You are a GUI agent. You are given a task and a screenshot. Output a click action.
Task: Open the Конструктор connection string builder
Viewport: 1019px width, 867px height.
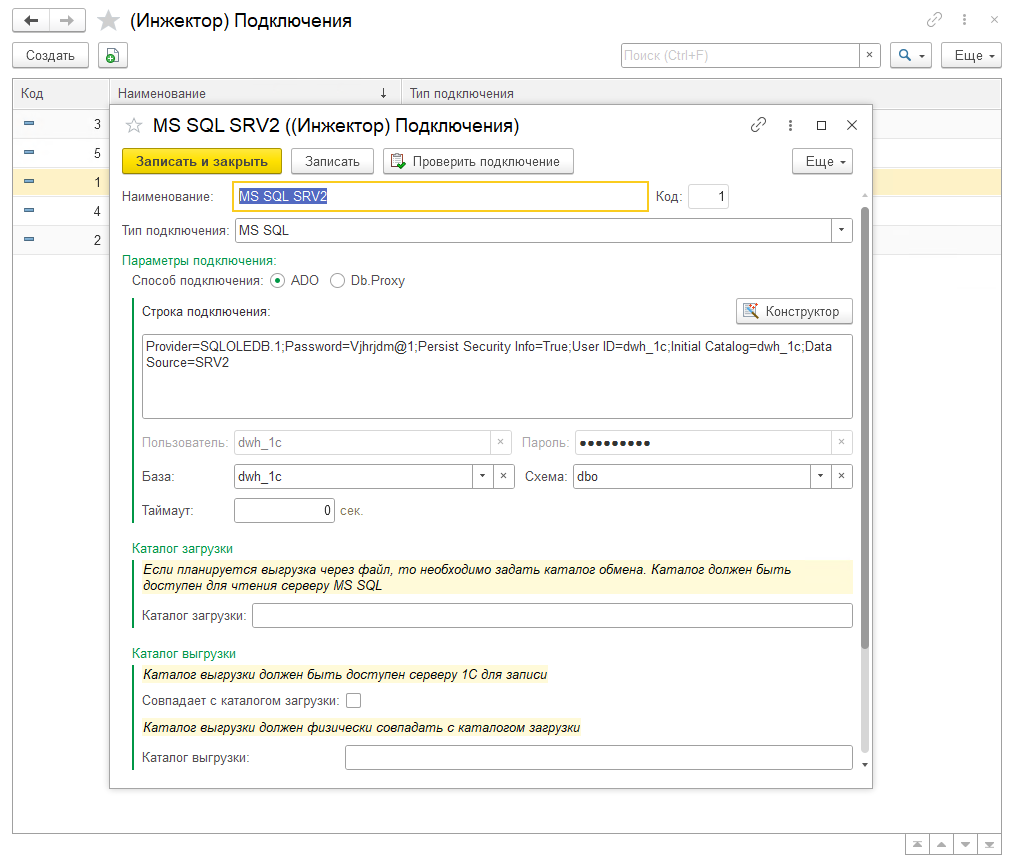pos(794,311)
